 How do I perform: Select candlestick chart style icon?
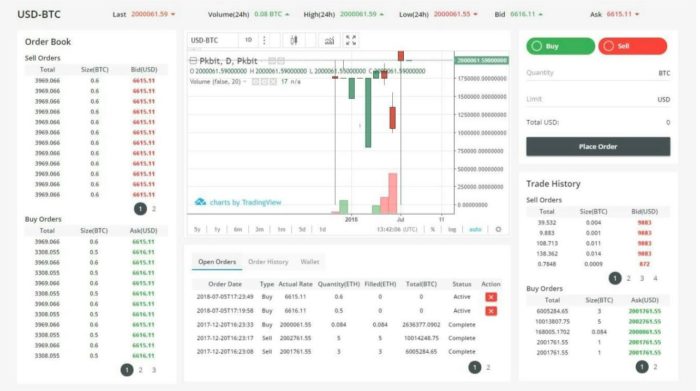(x=294, y=41)
